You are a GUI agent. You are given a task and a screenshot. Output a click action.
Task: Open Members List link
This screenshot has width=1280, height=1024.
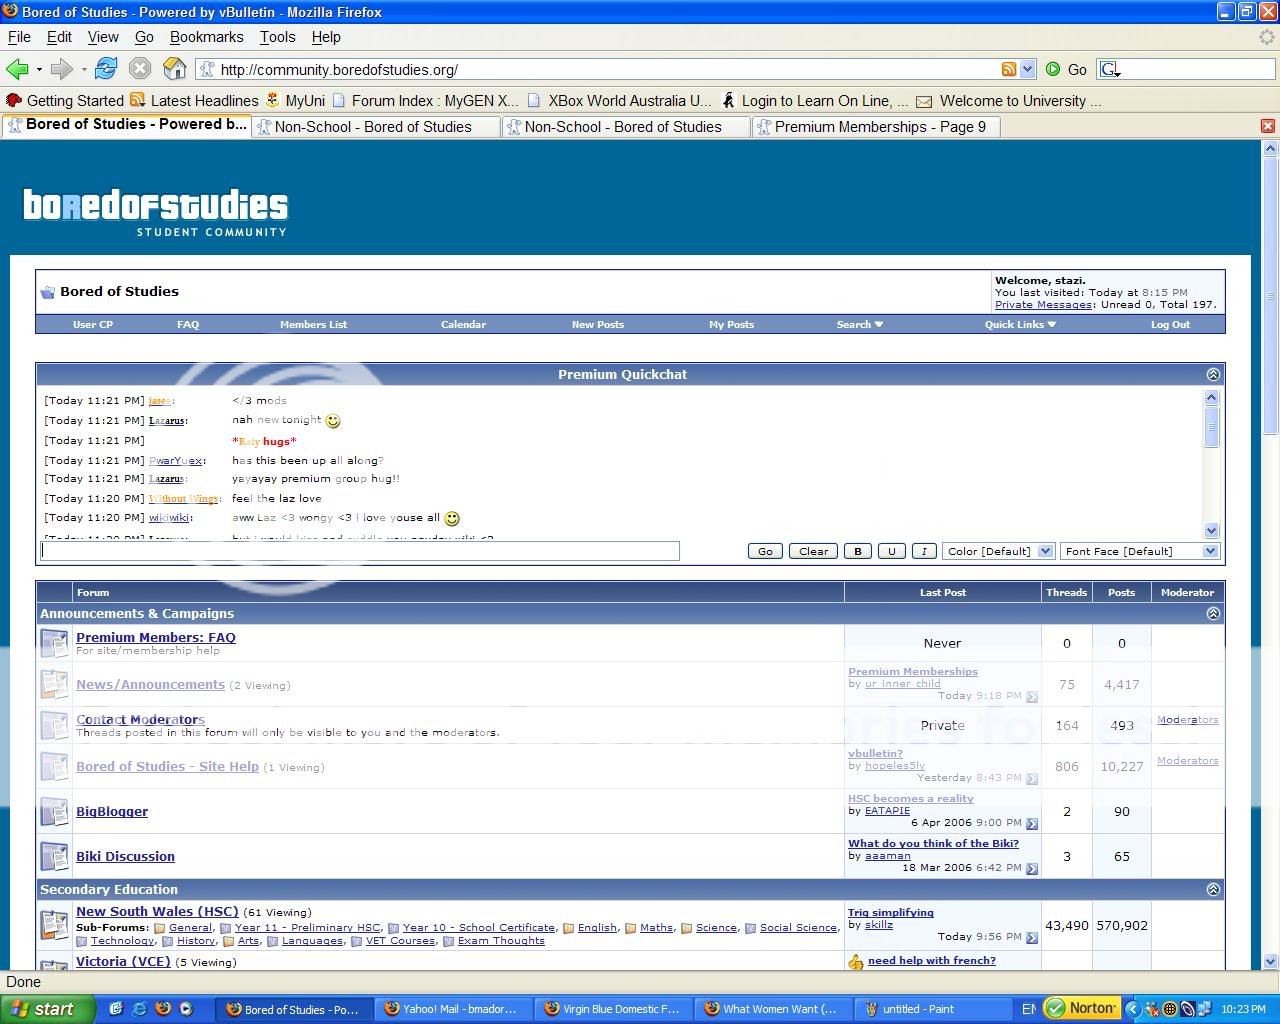(x=313, y=324)
